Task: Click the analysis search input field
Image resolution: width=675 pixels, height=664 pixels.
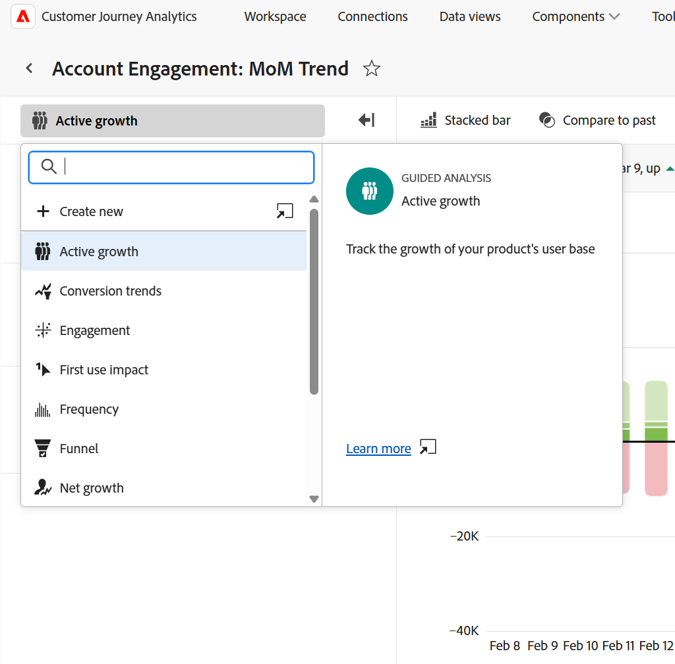Action: point(171,167)
